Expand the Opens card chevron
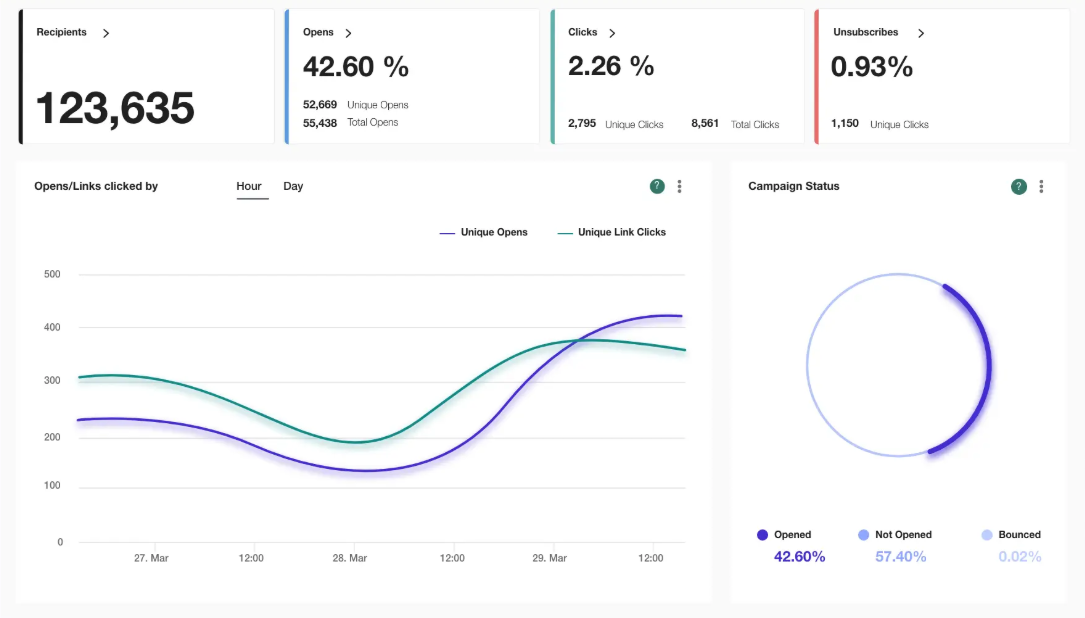The height and width of the screenshot is (618, 1085). [348, 33]
